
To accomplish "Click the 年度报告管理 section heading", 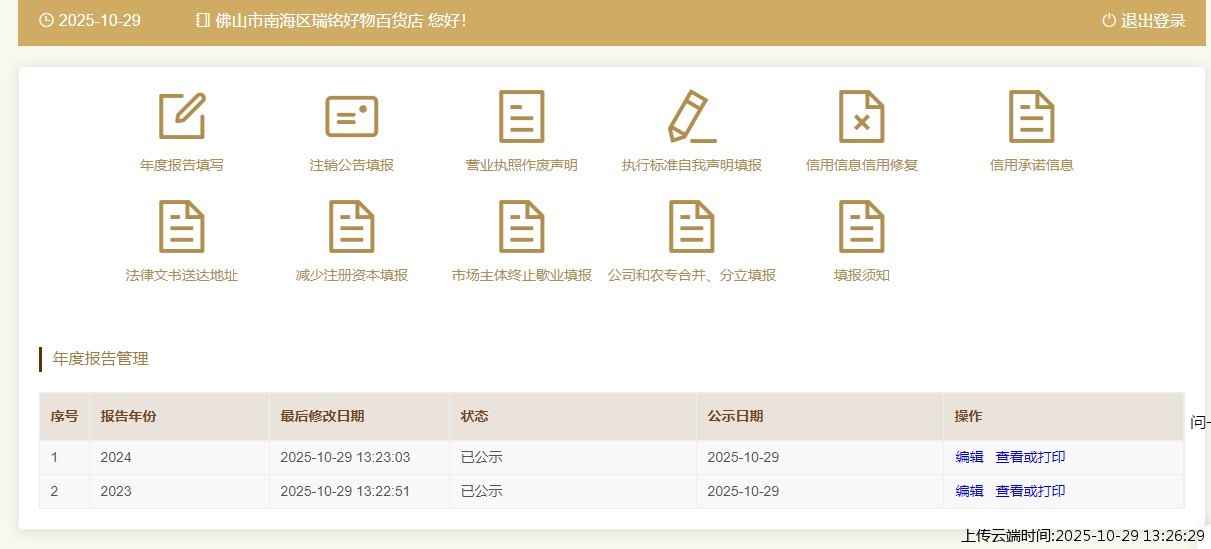I will click(x=101, y=359).
